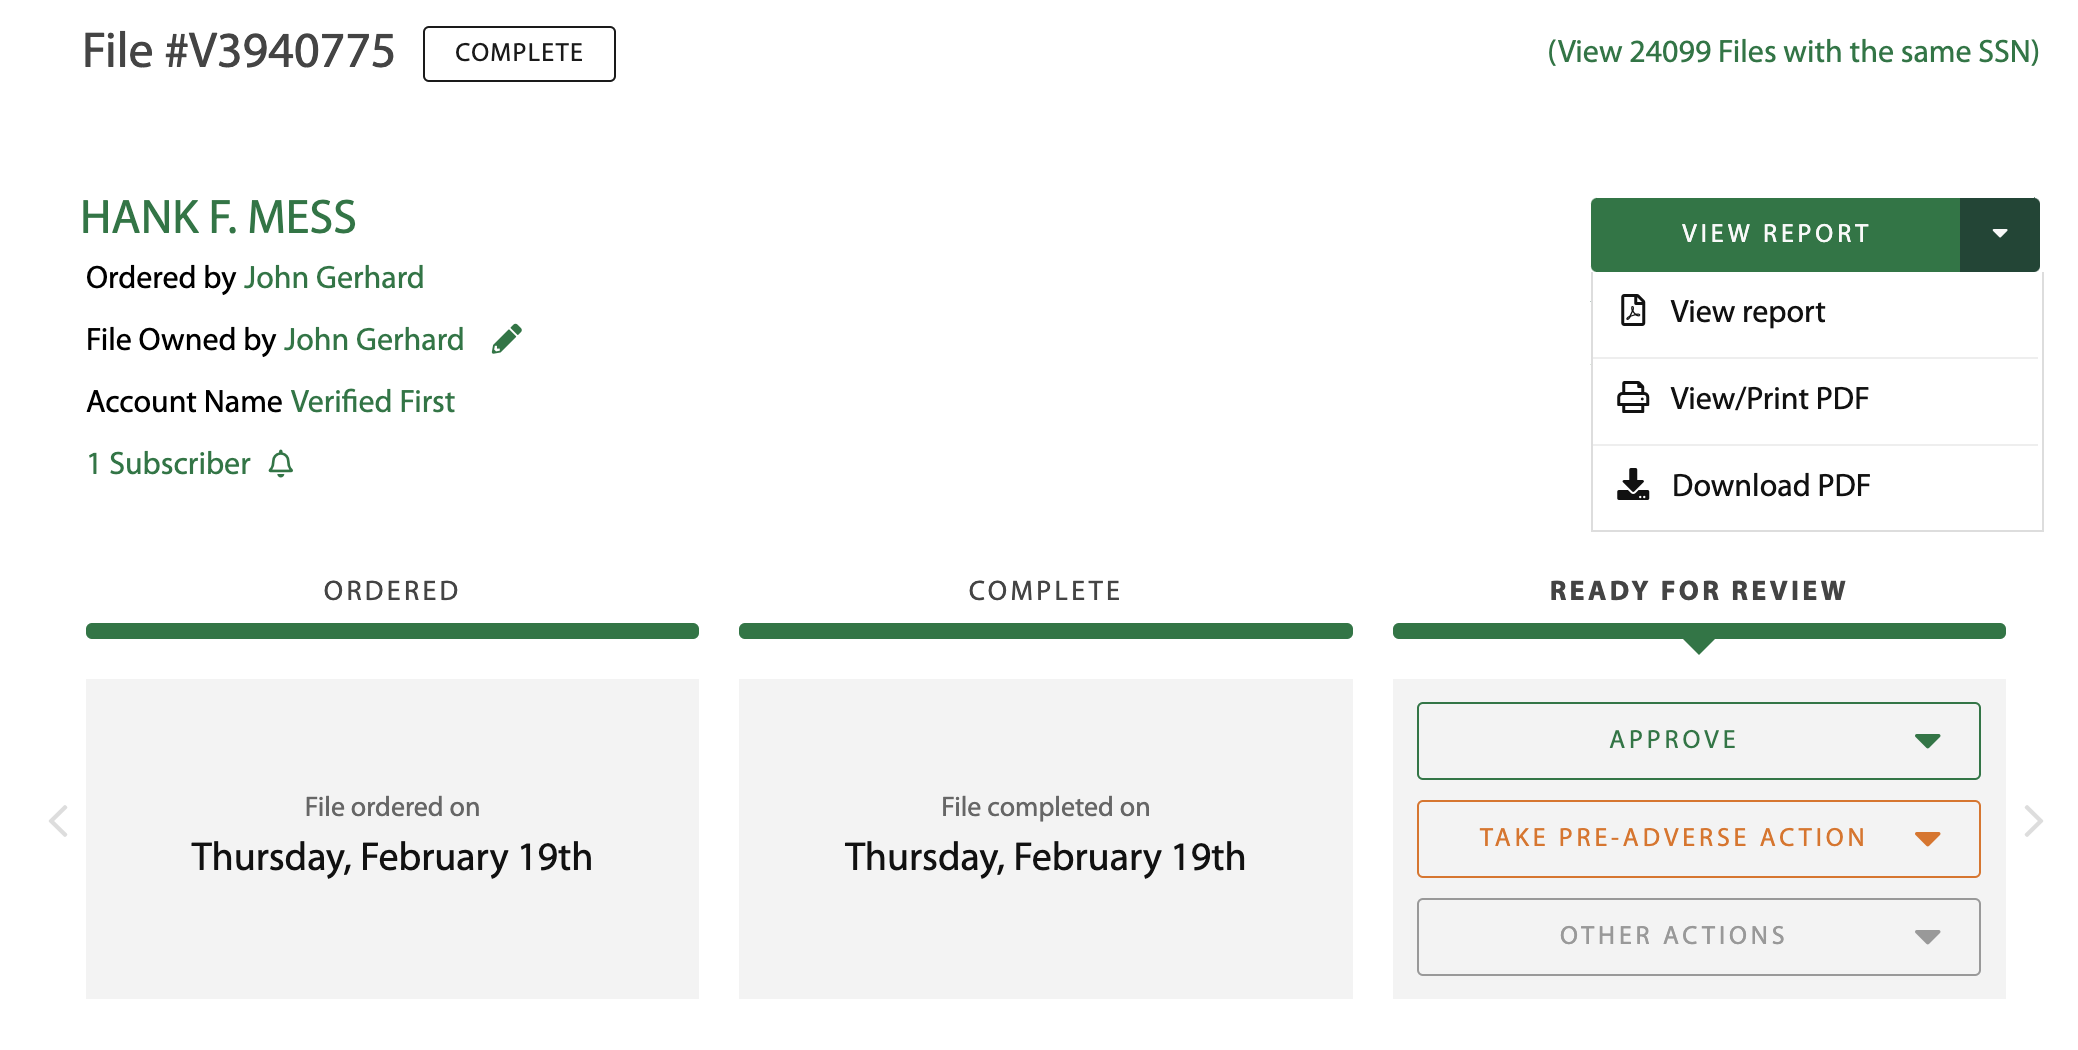Click the pencil icon to edit file owner
The image size is (2078, 1050).
coord(506,338)
